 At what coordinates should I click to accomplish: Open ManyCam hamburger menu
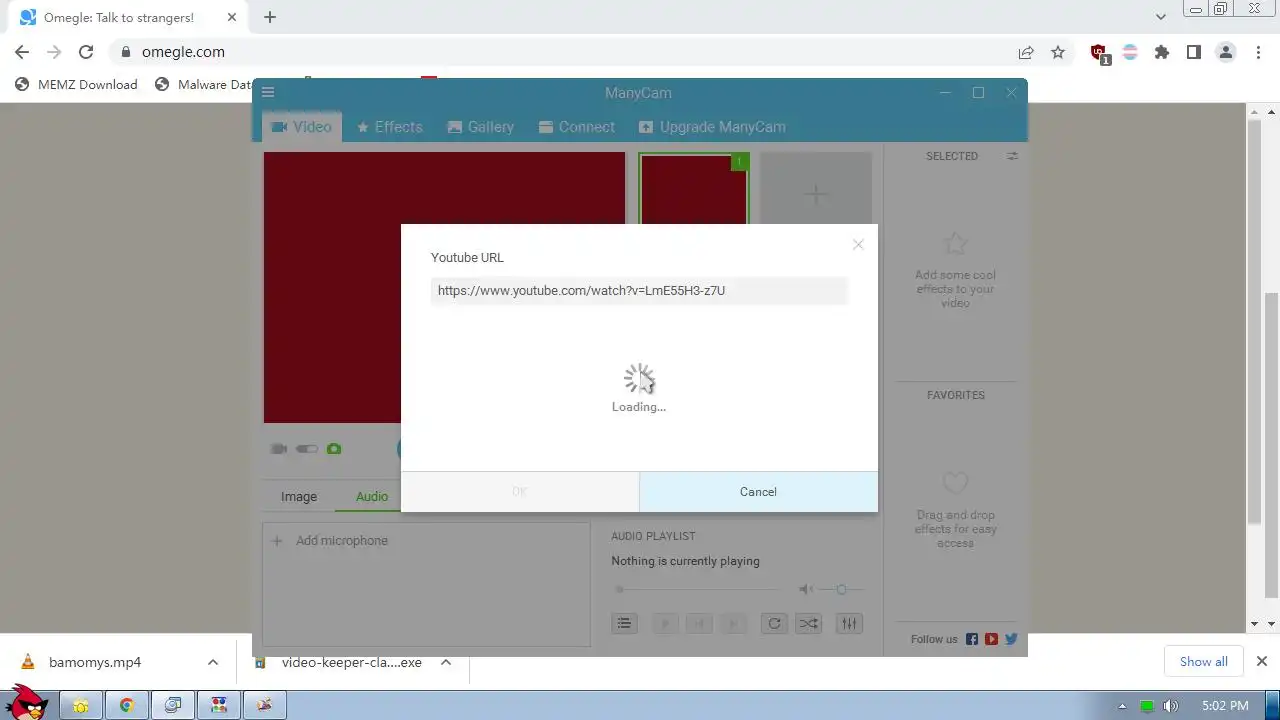(268, 92)
